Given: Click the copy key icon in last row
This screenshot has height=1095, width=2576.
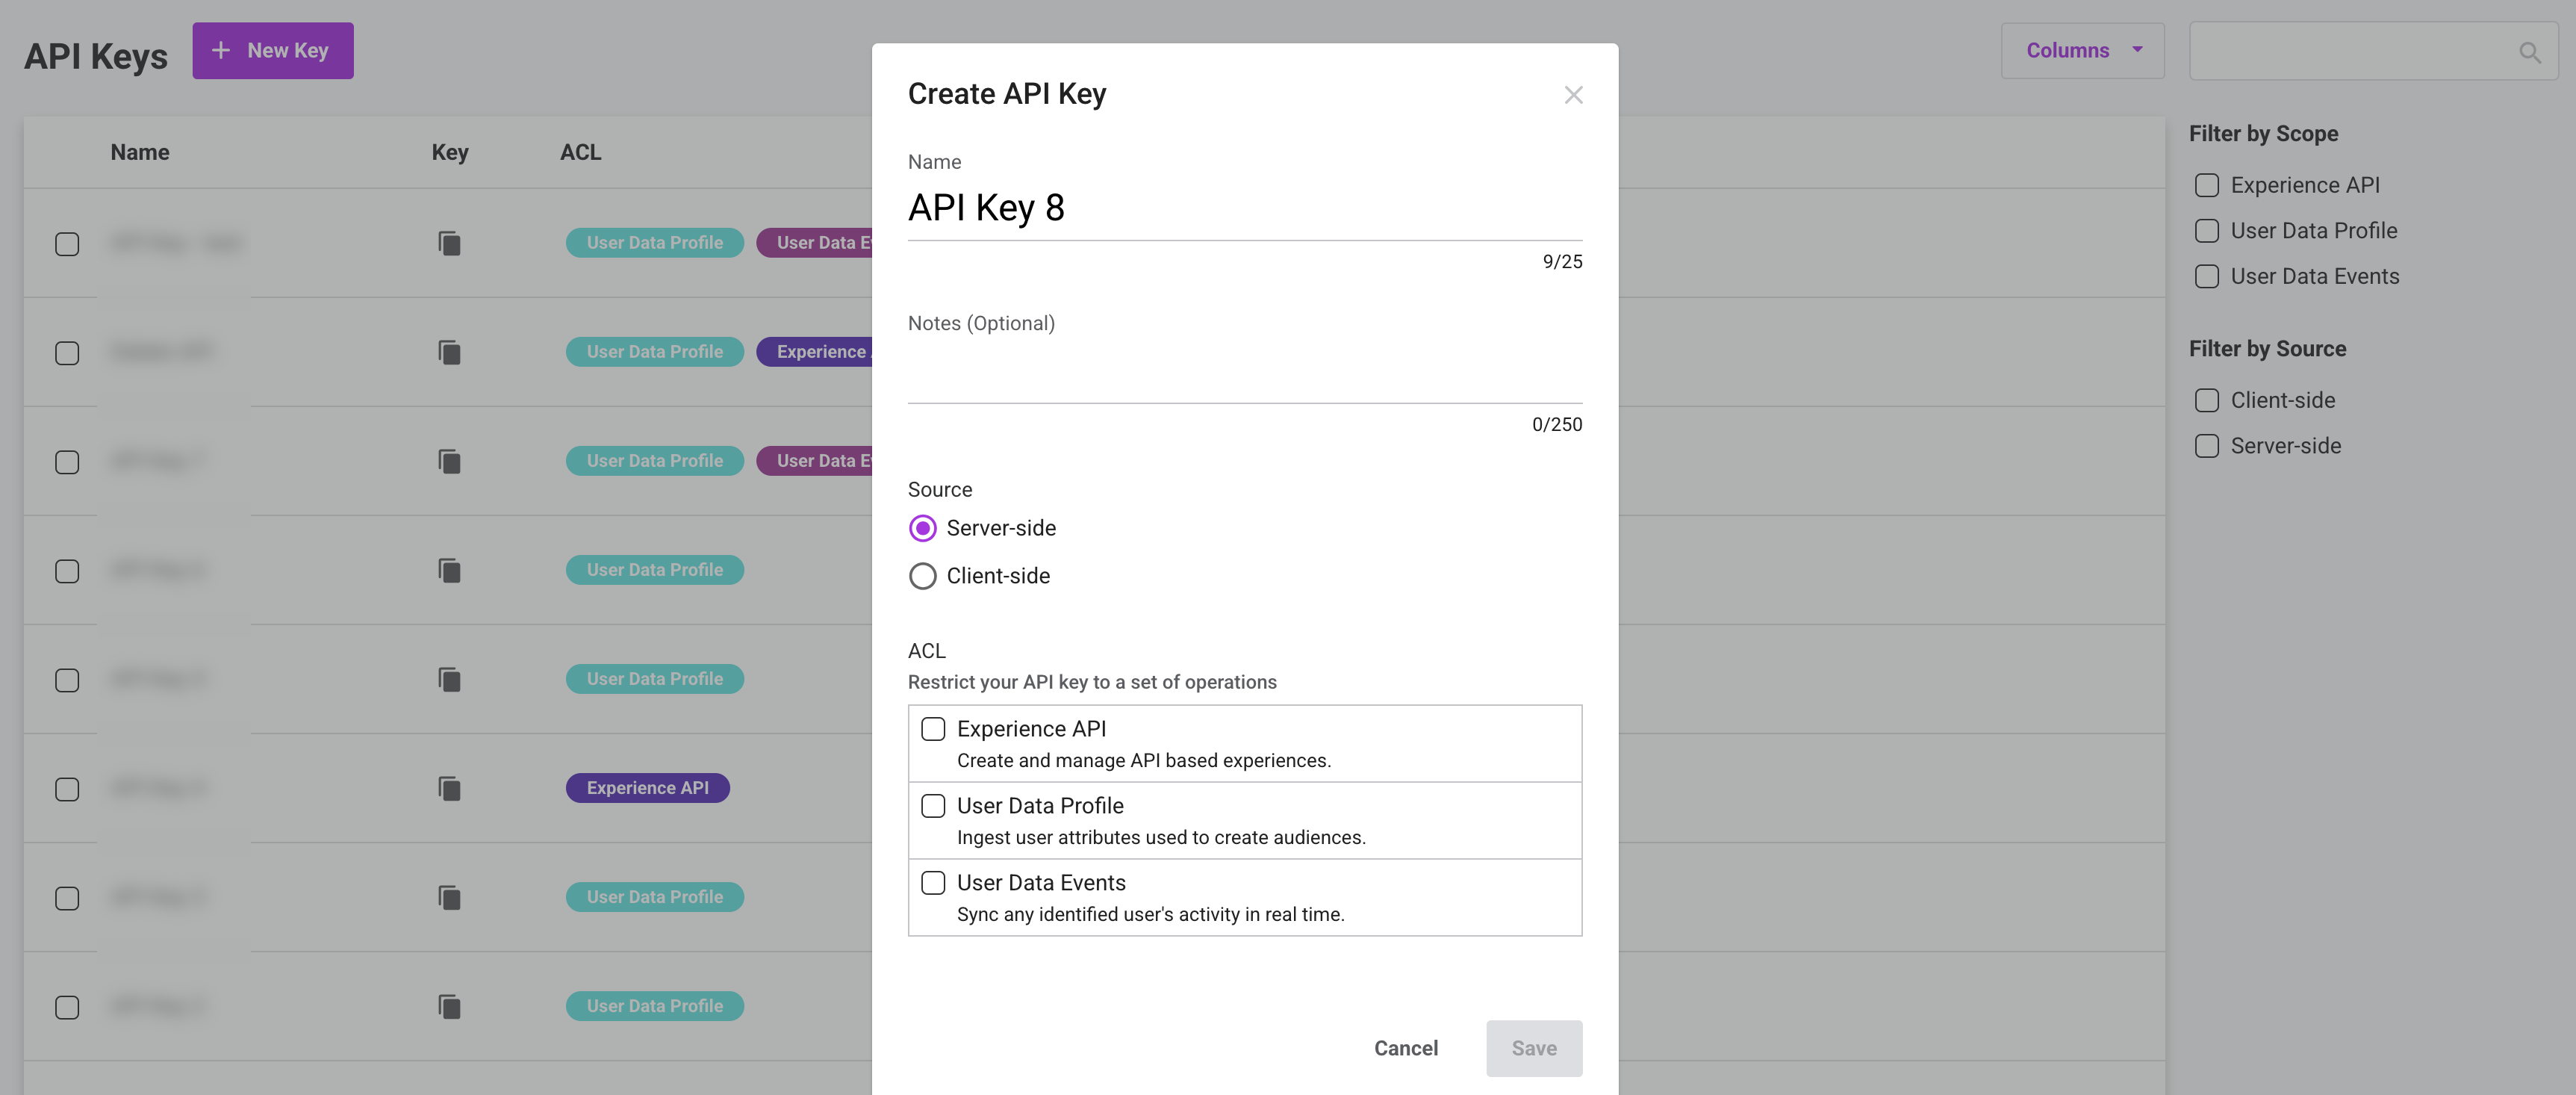Looking at the screenshot, I should pyautogui.click(x=449, y=1006).
